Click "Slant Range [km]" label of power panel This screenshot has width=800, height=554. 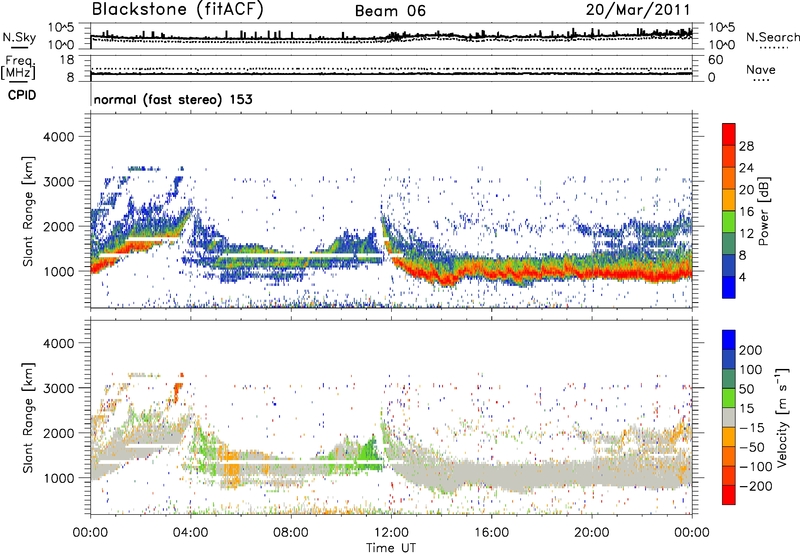pos(28,211)
